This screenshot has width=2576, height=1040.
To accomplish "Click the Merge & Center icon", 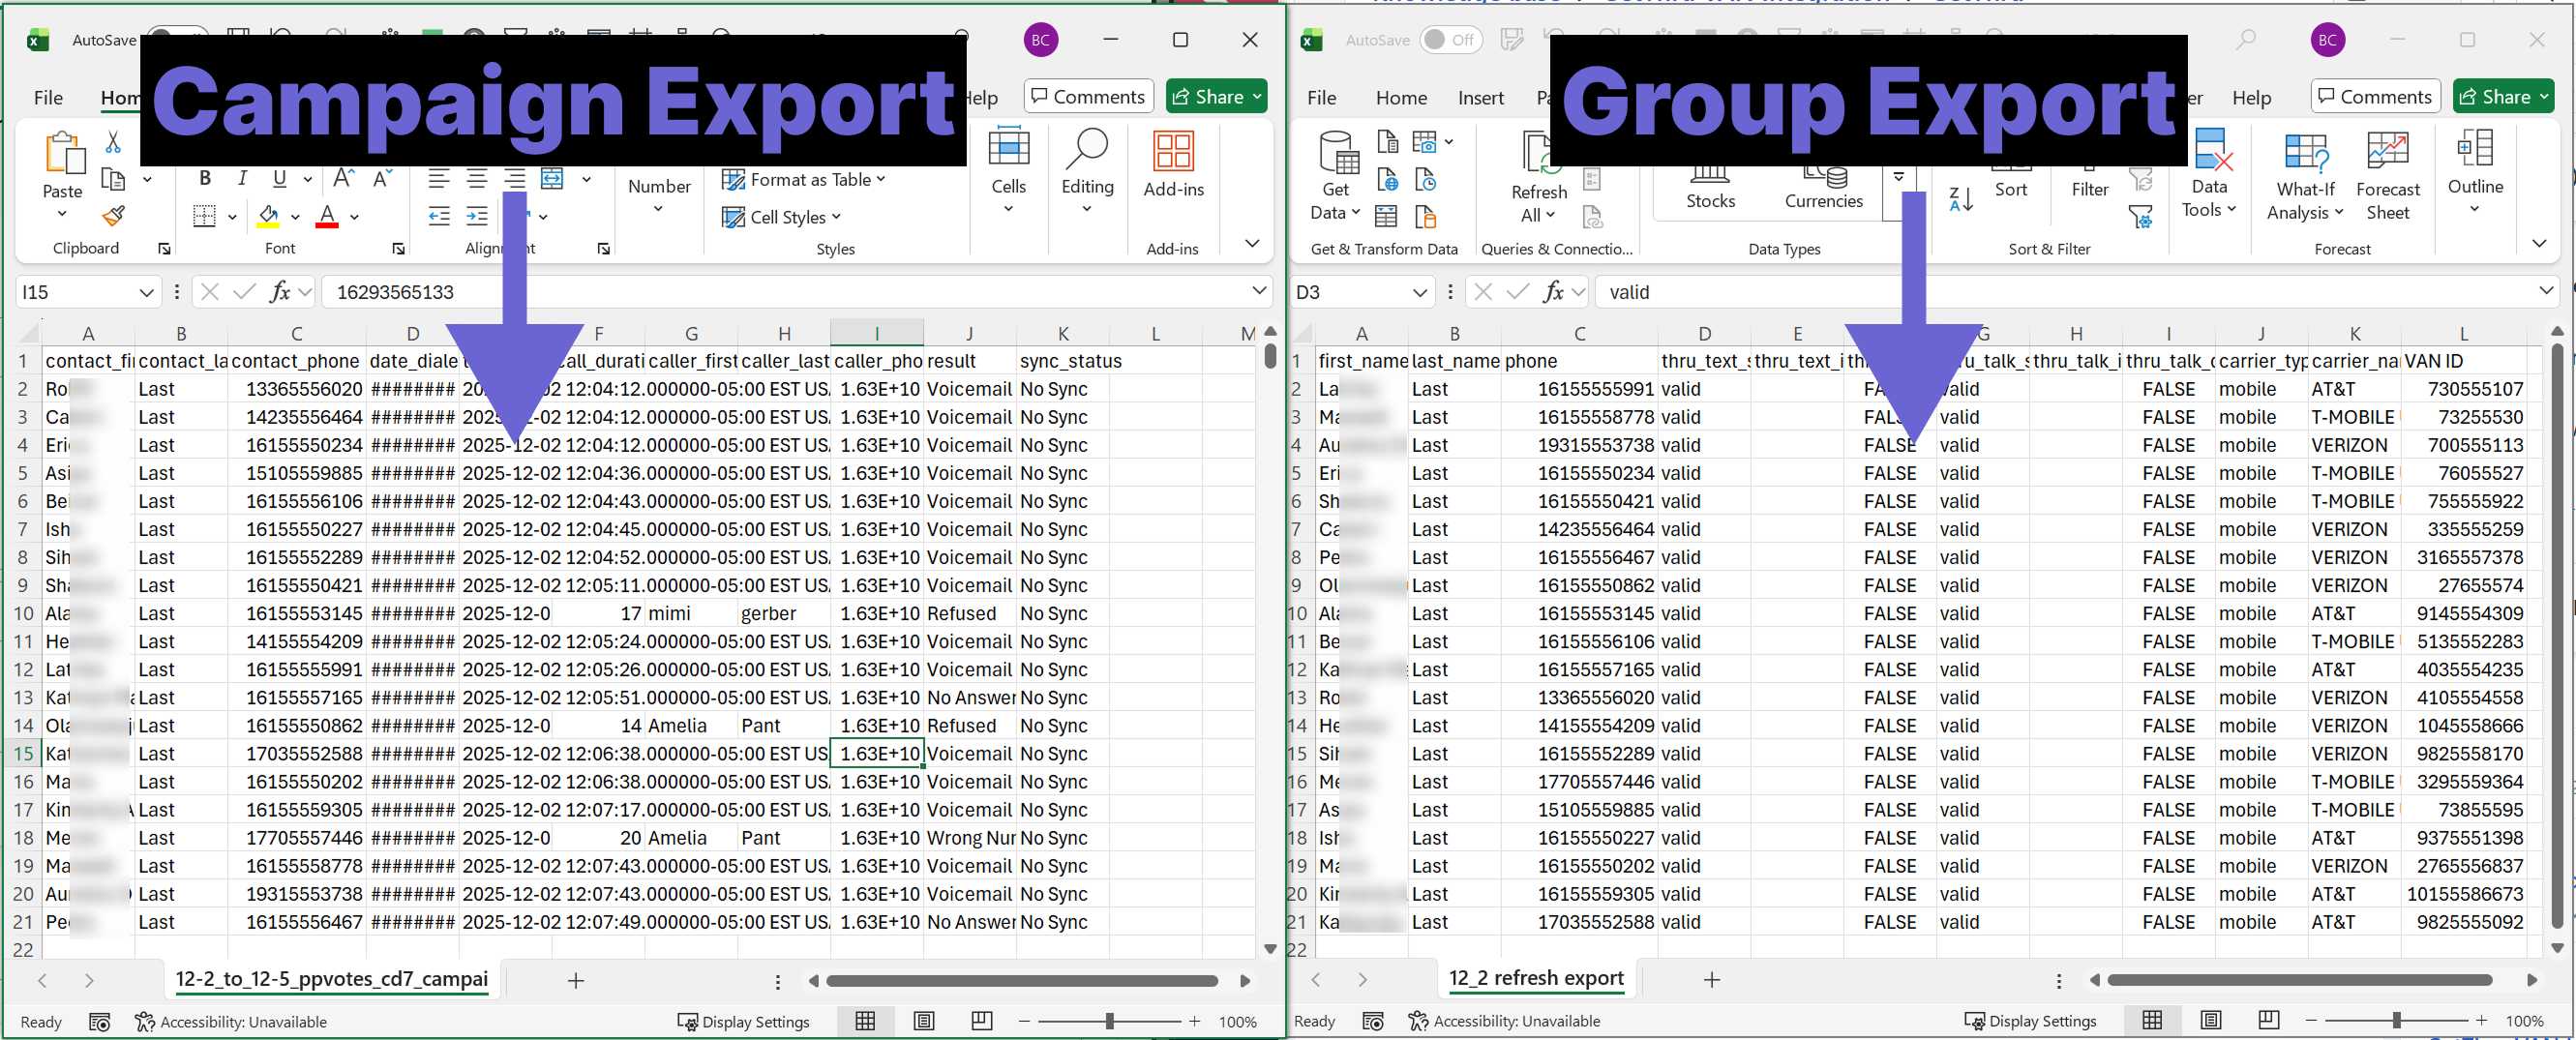I will tap(552, 179).
